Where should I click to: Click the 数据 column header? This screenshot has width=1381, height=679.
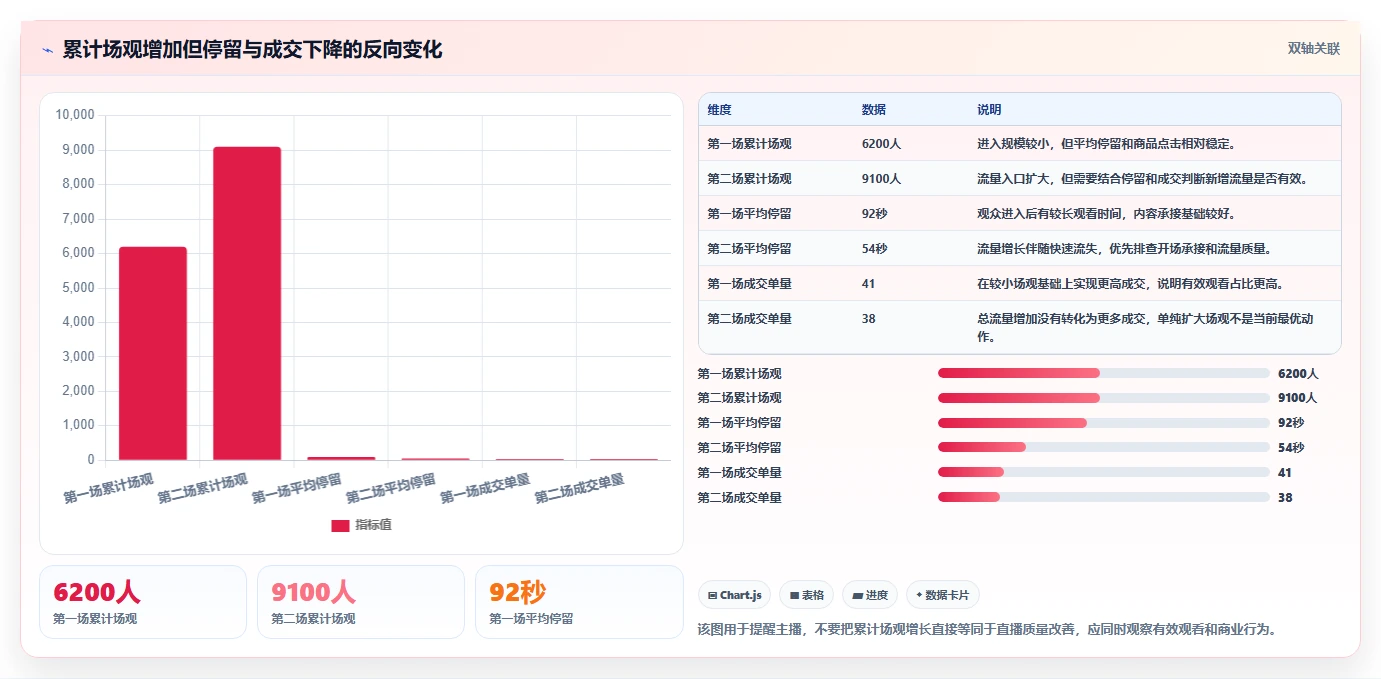tap(873, 110)
